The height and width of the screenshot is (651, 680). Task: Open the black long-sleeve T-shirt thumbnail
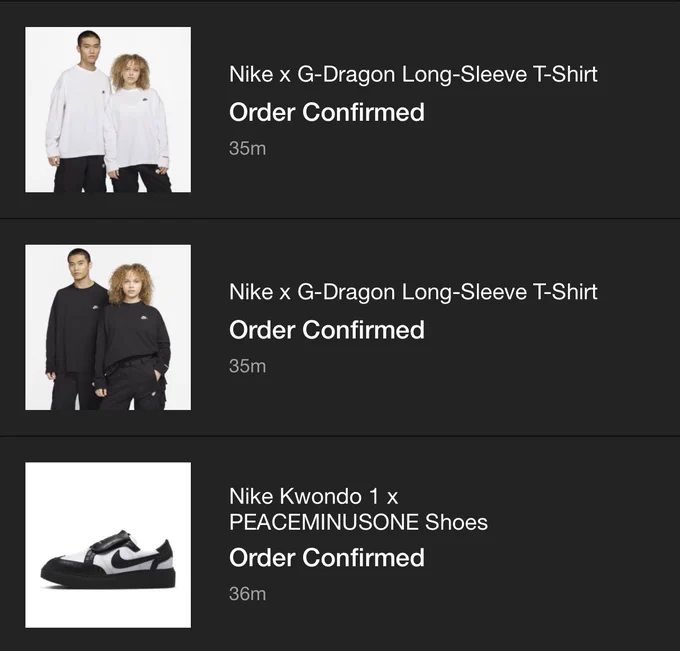click(x=108, y=327)
